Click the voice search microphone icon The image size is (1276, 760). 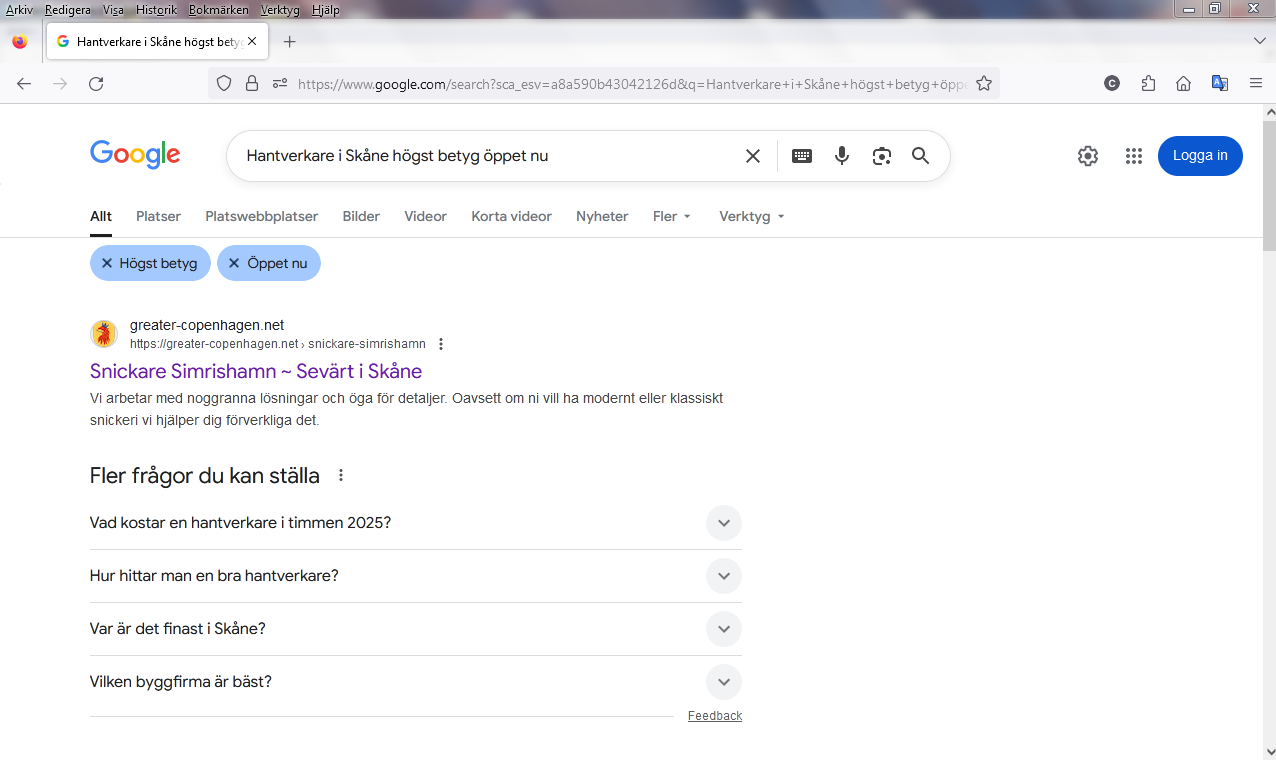(842, 156)
